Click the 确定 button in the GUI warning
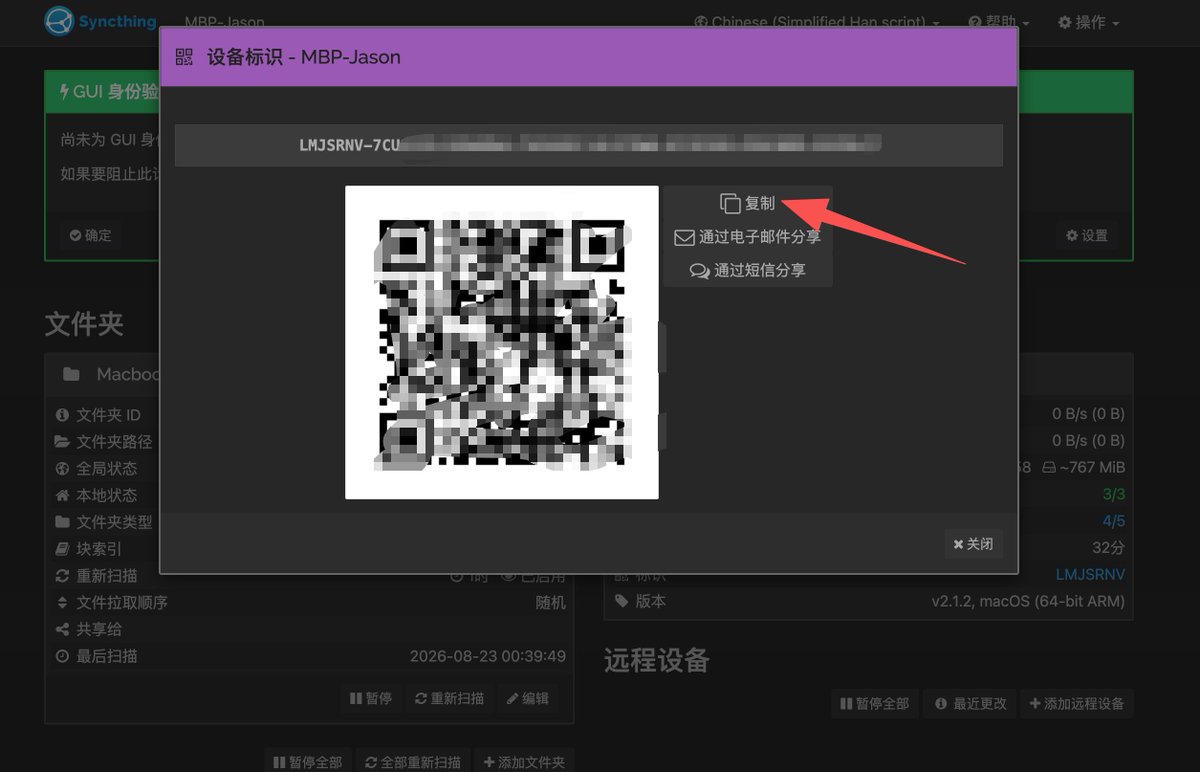 pyautogui.click(x=90, y=235)
